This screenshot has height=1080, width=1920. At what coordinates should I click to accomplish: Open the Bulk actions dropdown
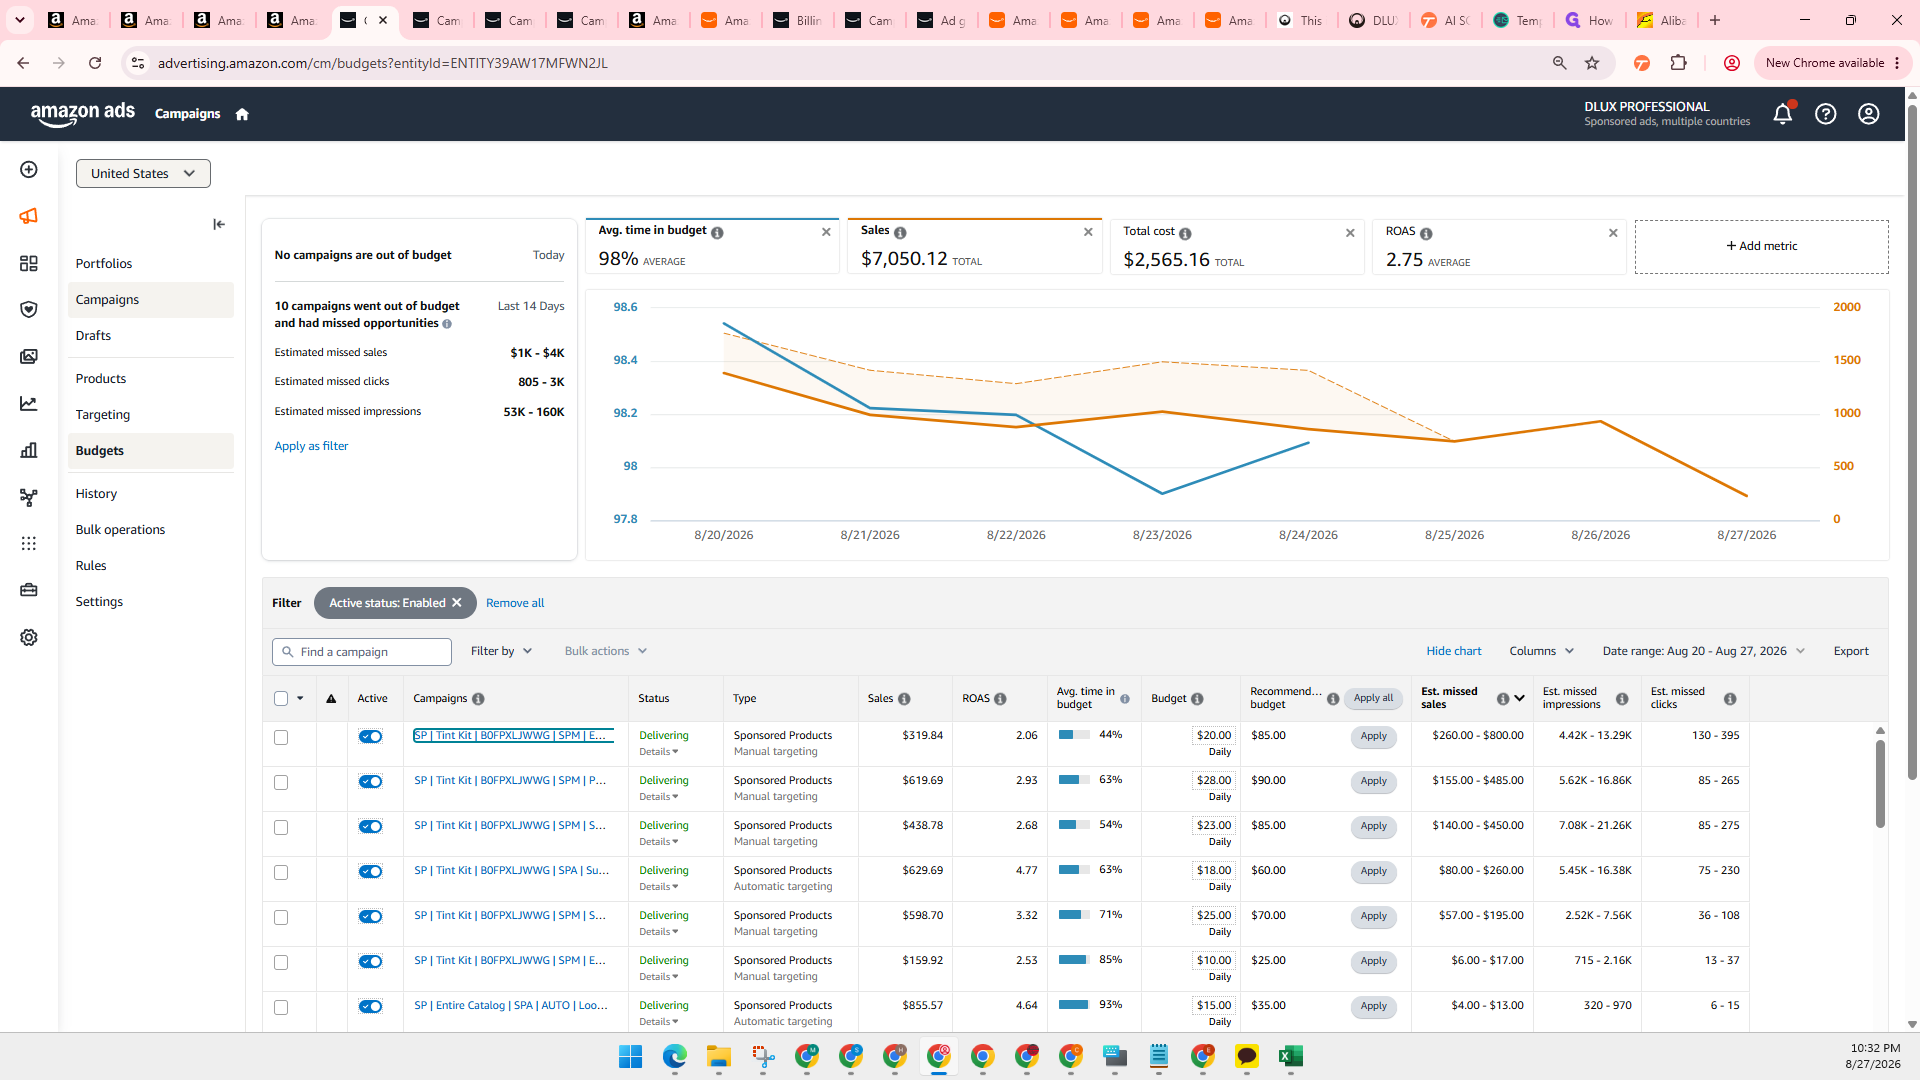coord(606,651)
